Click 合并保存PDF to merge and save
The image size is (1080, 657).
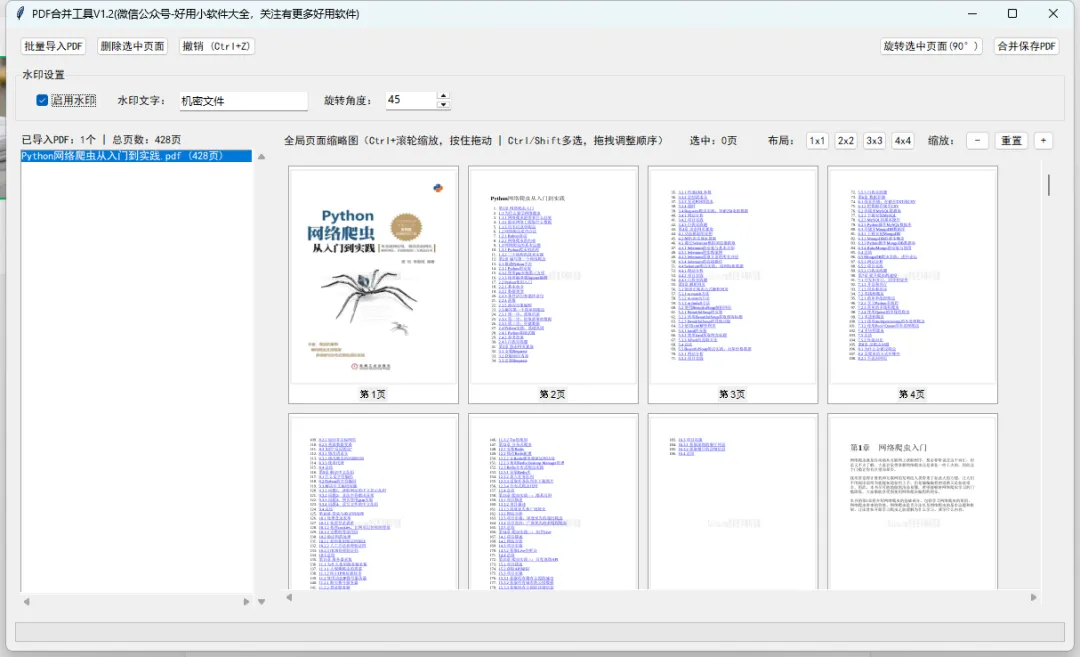tap(1026, 46)
